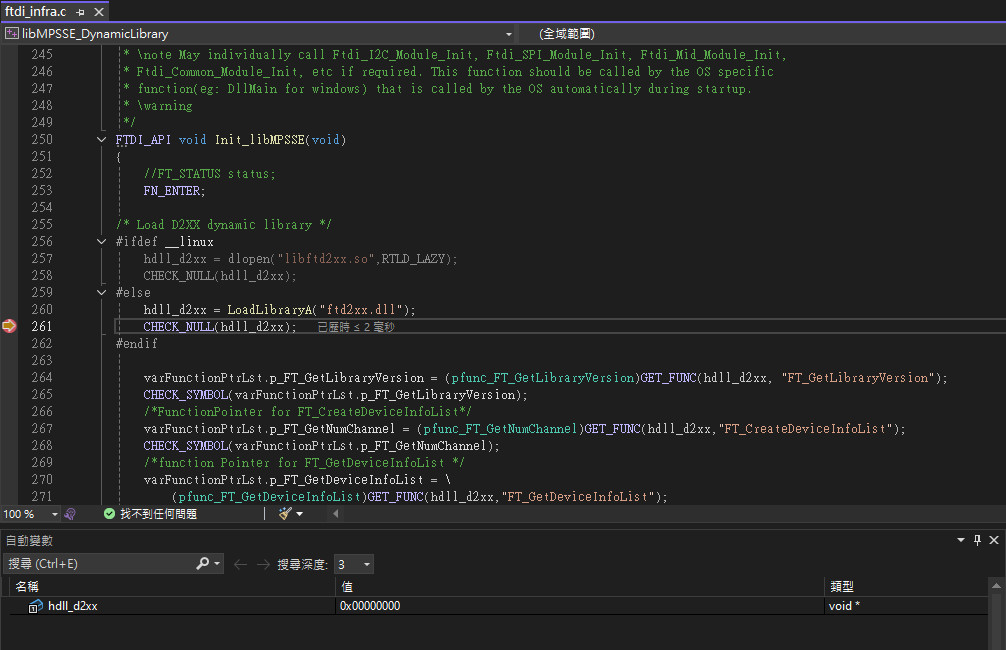
Task: Open the 100 % zoom level dropdown
Action: 54,514
